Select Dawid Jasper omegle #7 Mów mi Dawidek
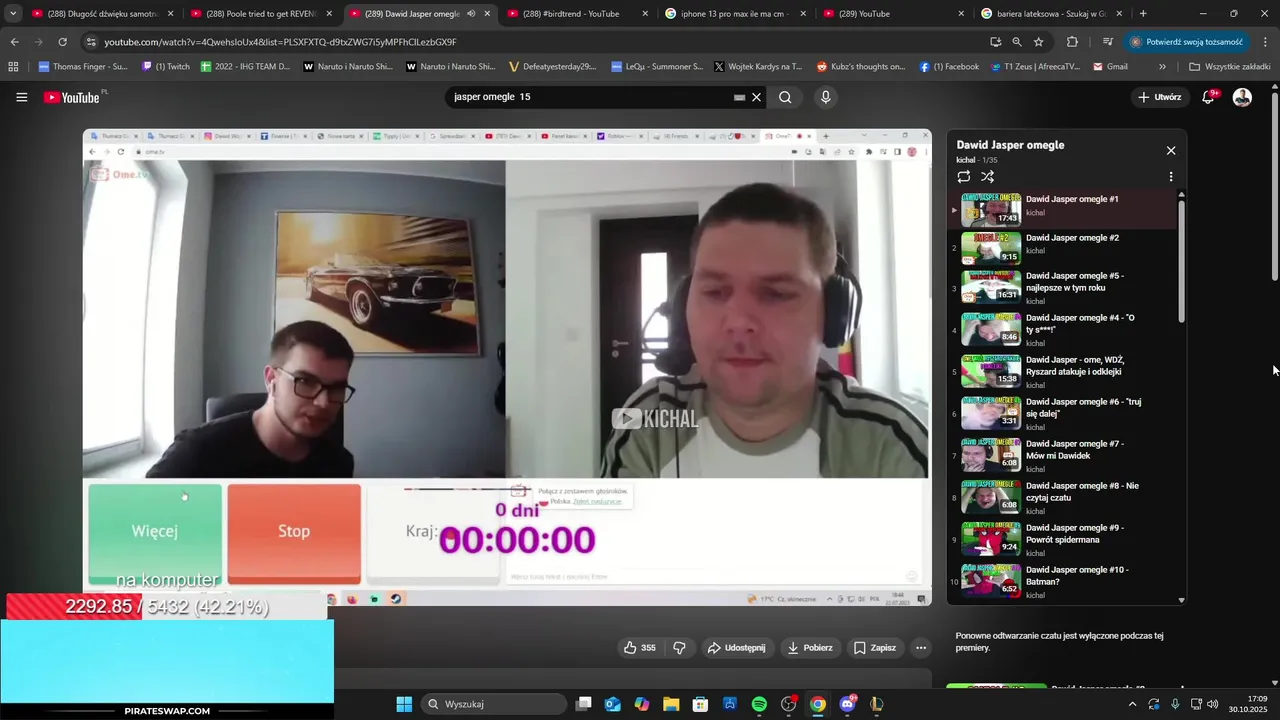The width and height of the screenshot is (1280, 720). pos(1066,456)
